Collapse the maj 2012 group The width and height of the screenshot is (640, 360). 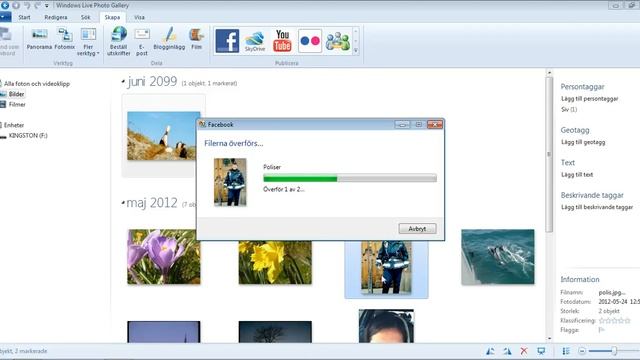[123, 202]
